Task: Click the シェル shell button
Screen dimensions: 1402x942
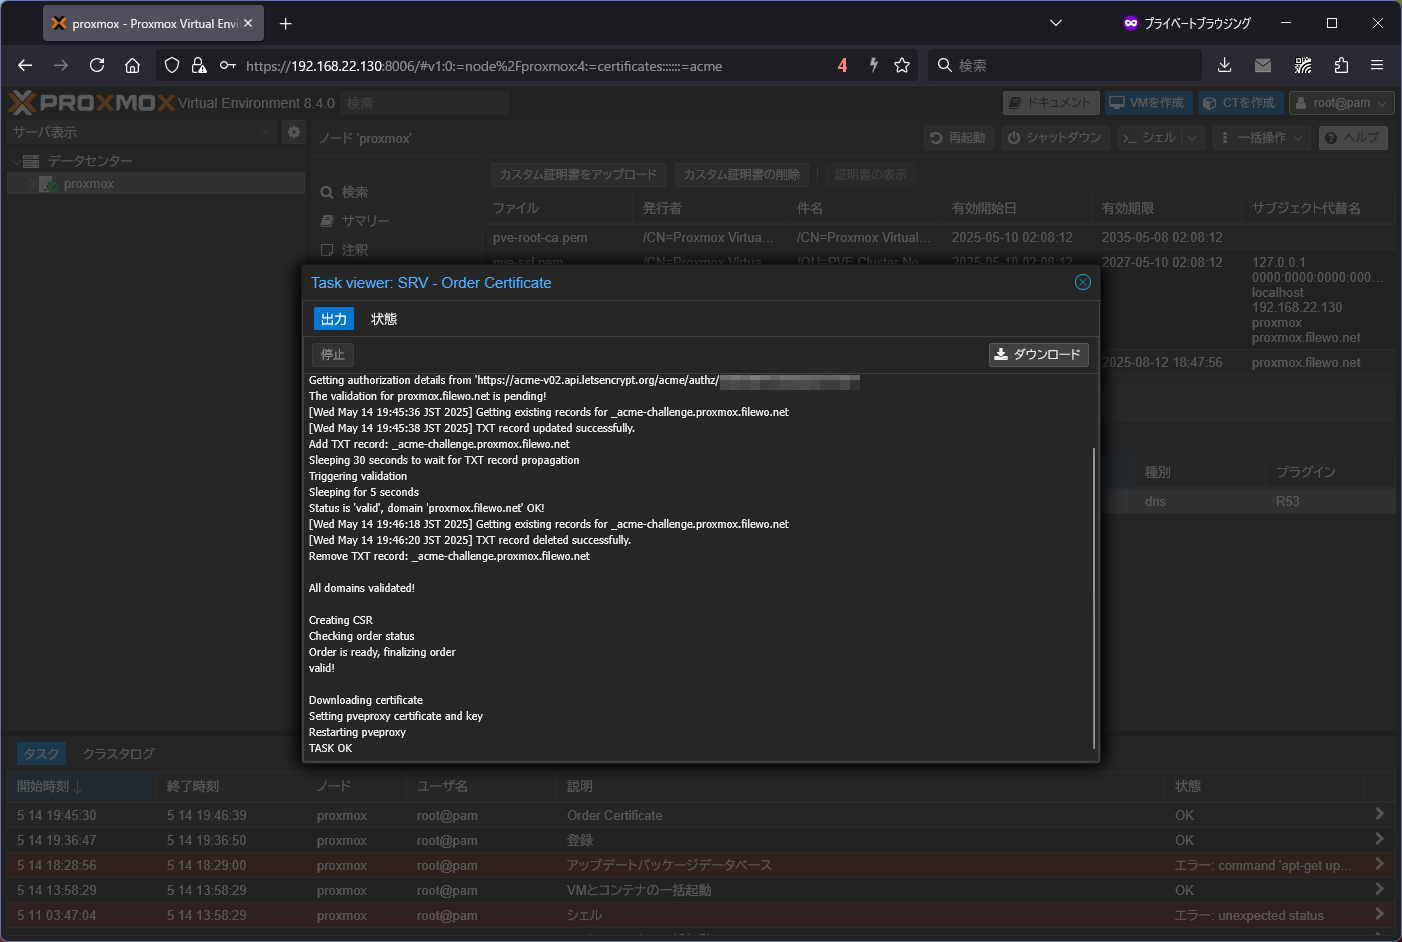Action: click(1150, 138)
